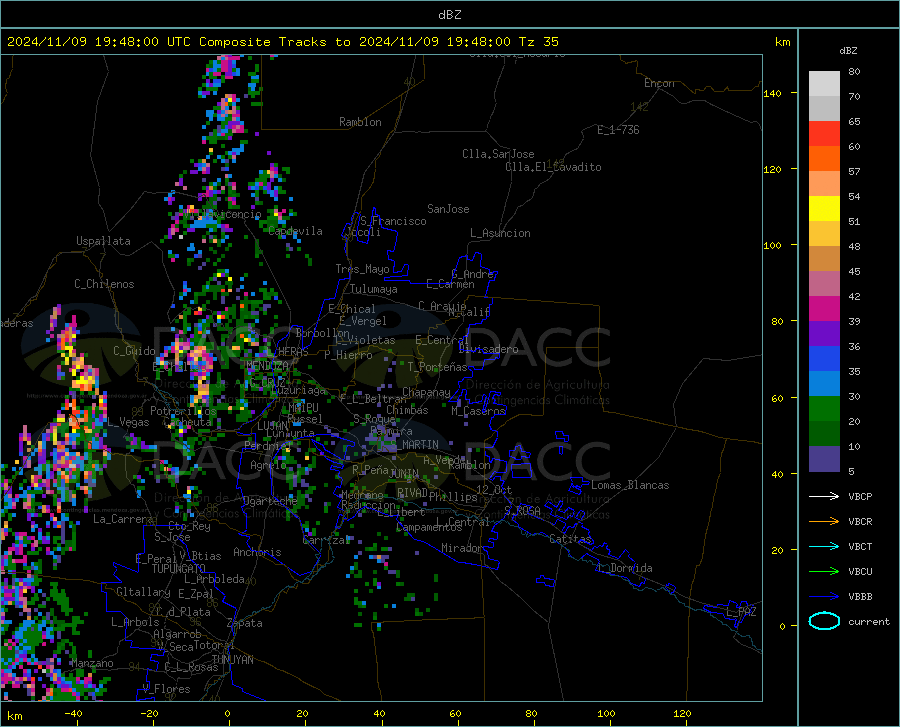Select the dark purple 5 dBZ swatch
This screenshot has height=727, width=900.
click(x=824, y=459)
